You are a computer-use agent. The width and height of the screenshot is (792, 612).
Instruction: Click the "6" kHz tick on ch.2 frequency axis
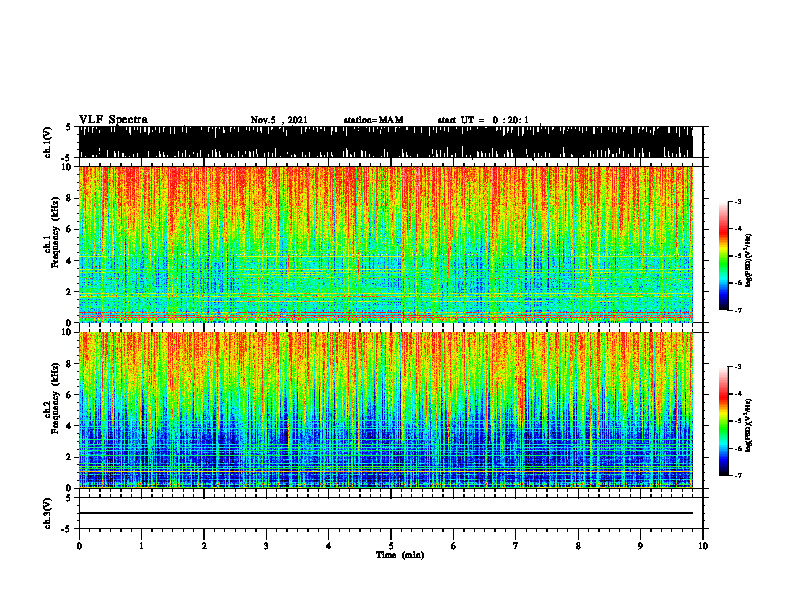point(70,394)
